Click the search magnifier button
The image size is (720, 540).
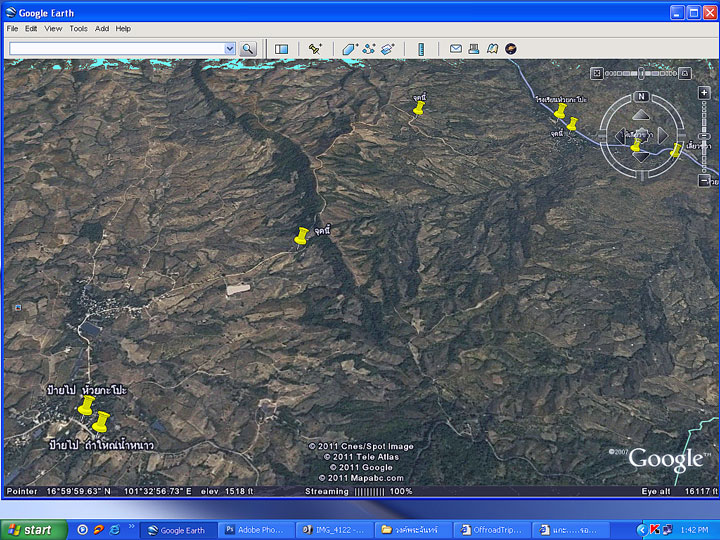coord(248,48)
